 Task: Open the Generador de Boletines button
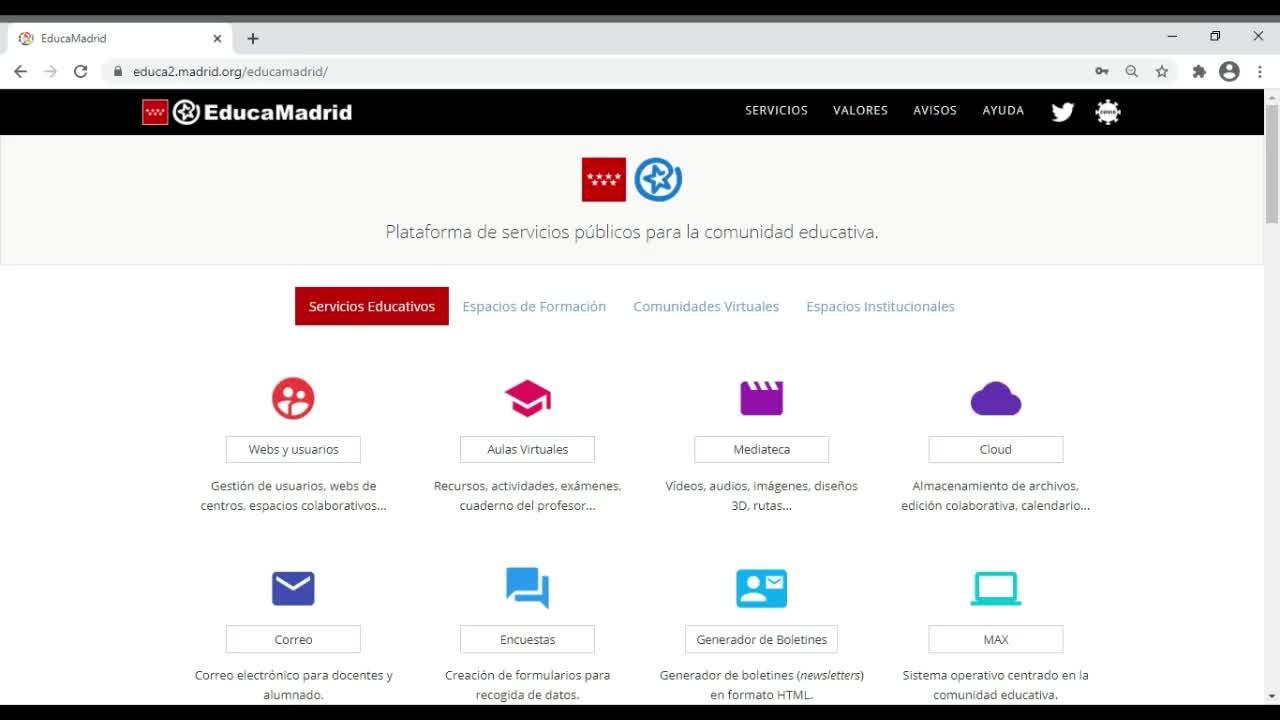click(761, 639)
